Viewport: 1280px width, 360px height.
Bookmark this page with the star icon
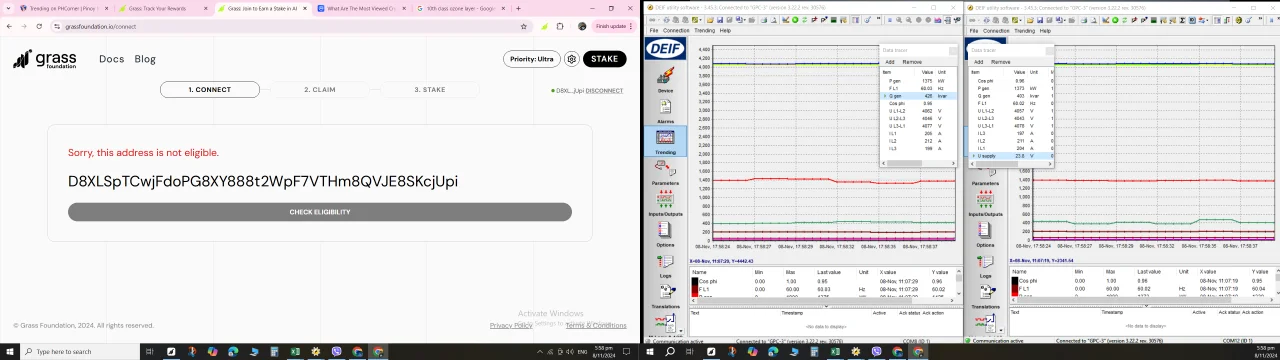(524, 27)
